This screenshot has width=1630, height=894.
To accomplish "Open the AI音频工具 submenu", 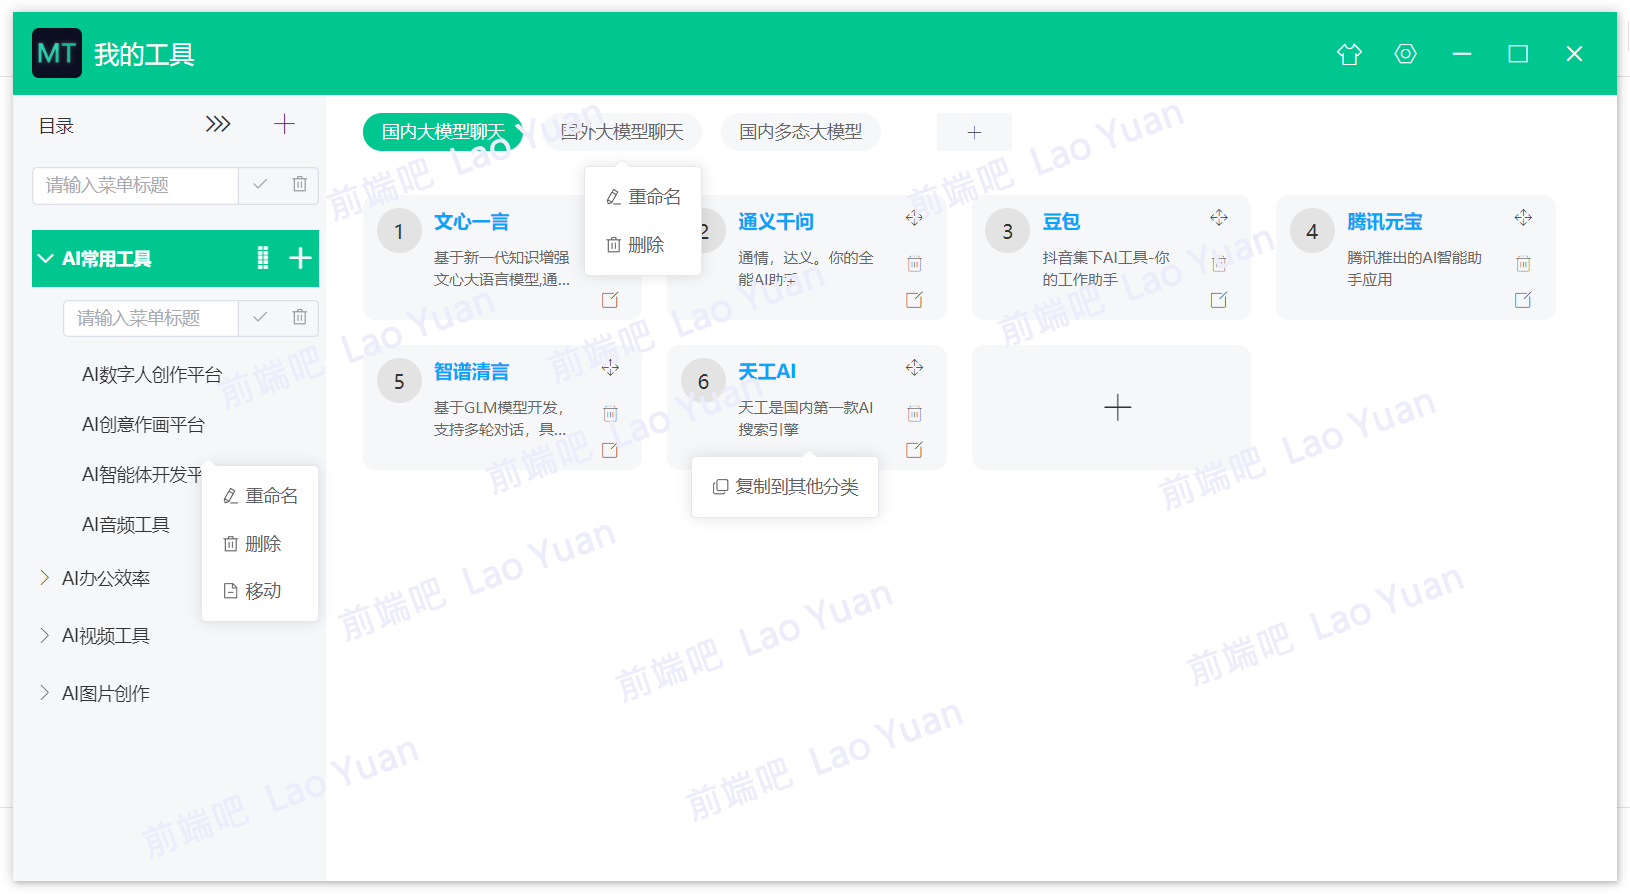I will [x=126, y=525].
